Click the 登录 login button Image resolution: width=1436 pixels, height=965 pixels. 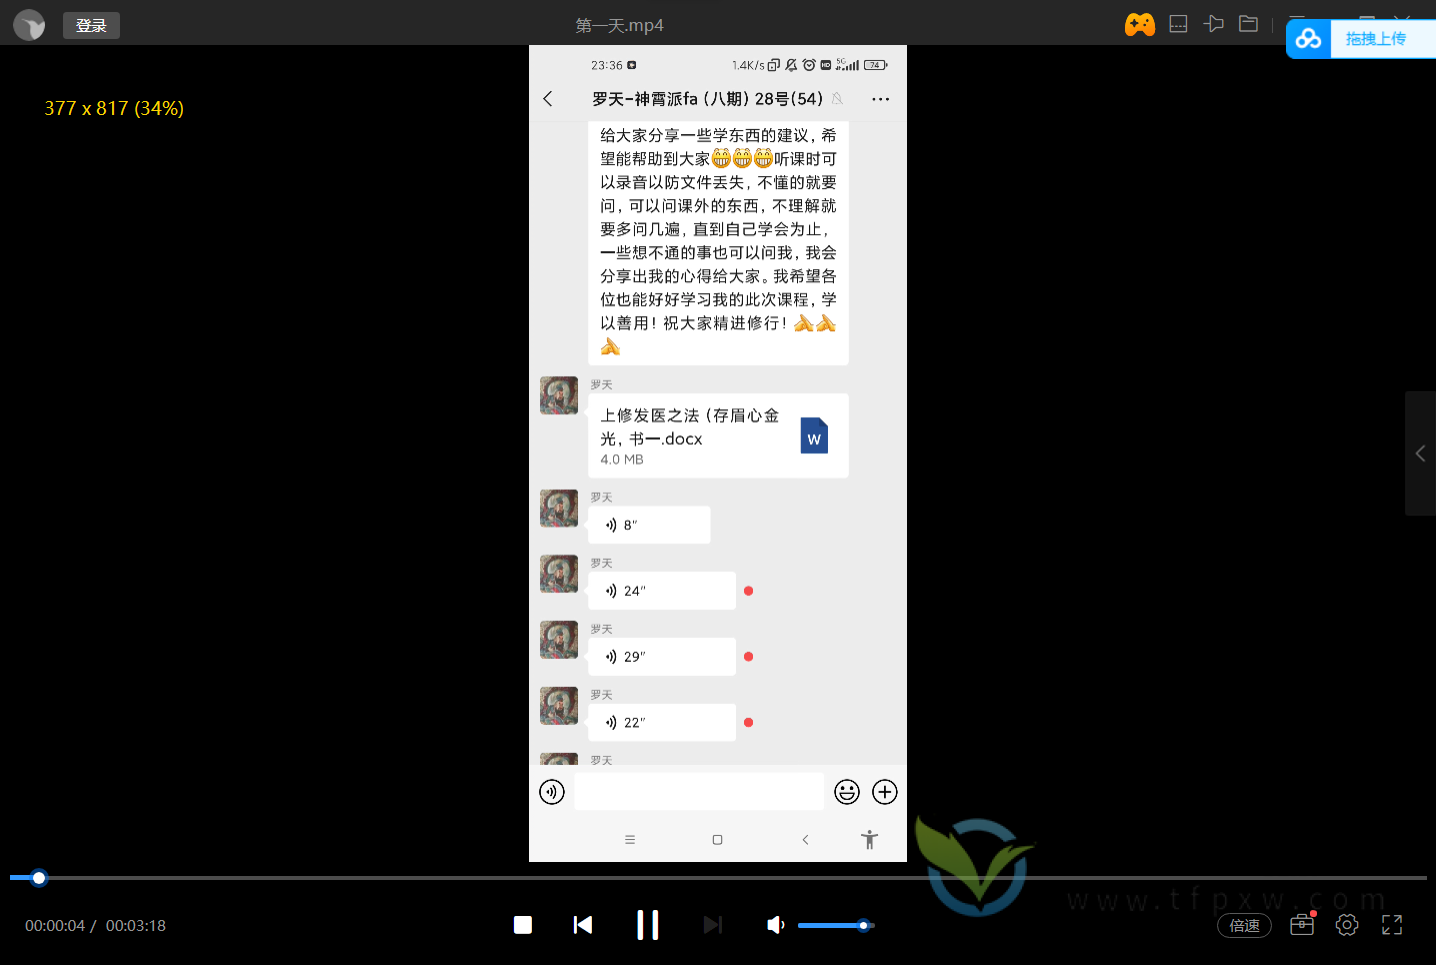[91, 25]
